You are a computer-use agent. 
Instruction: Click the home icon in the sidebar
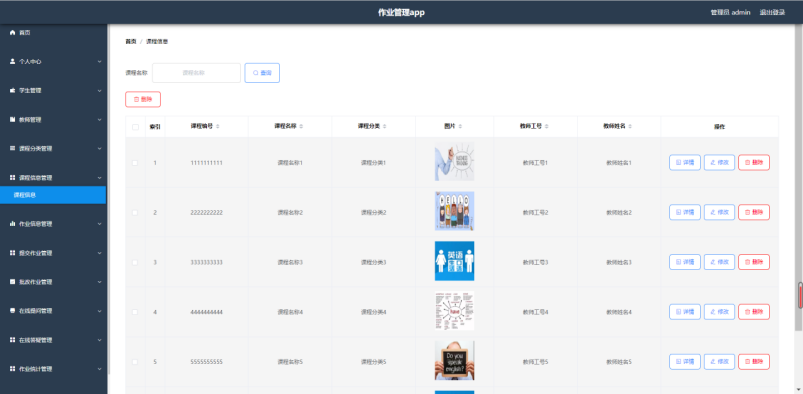(x=13, y=32)
